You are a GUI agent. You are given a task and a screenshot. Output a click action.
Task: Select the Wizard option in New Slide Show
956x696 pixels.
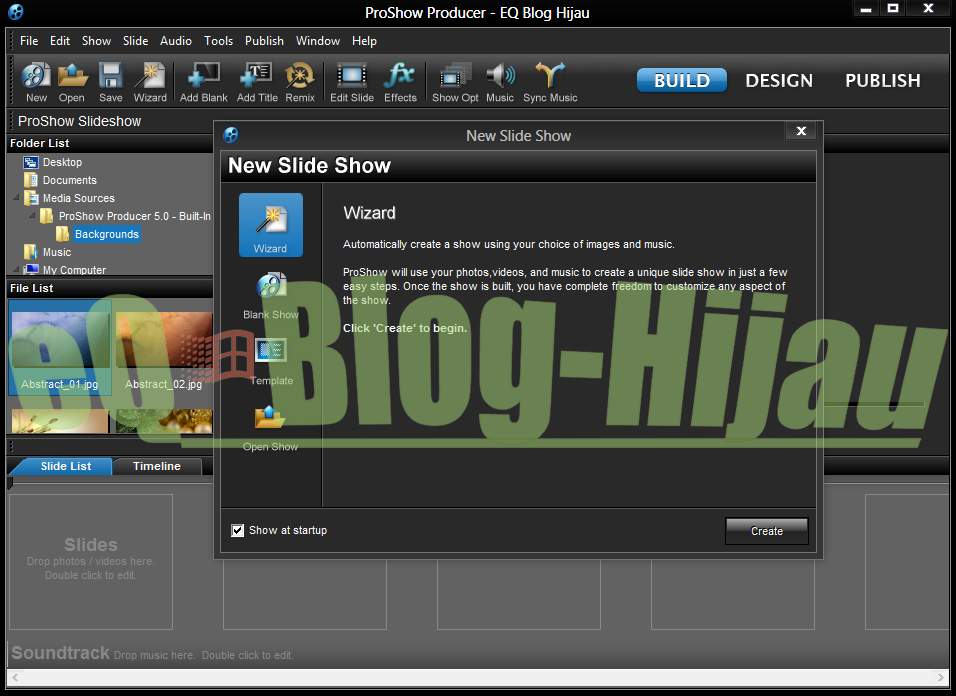click(270, 224)
